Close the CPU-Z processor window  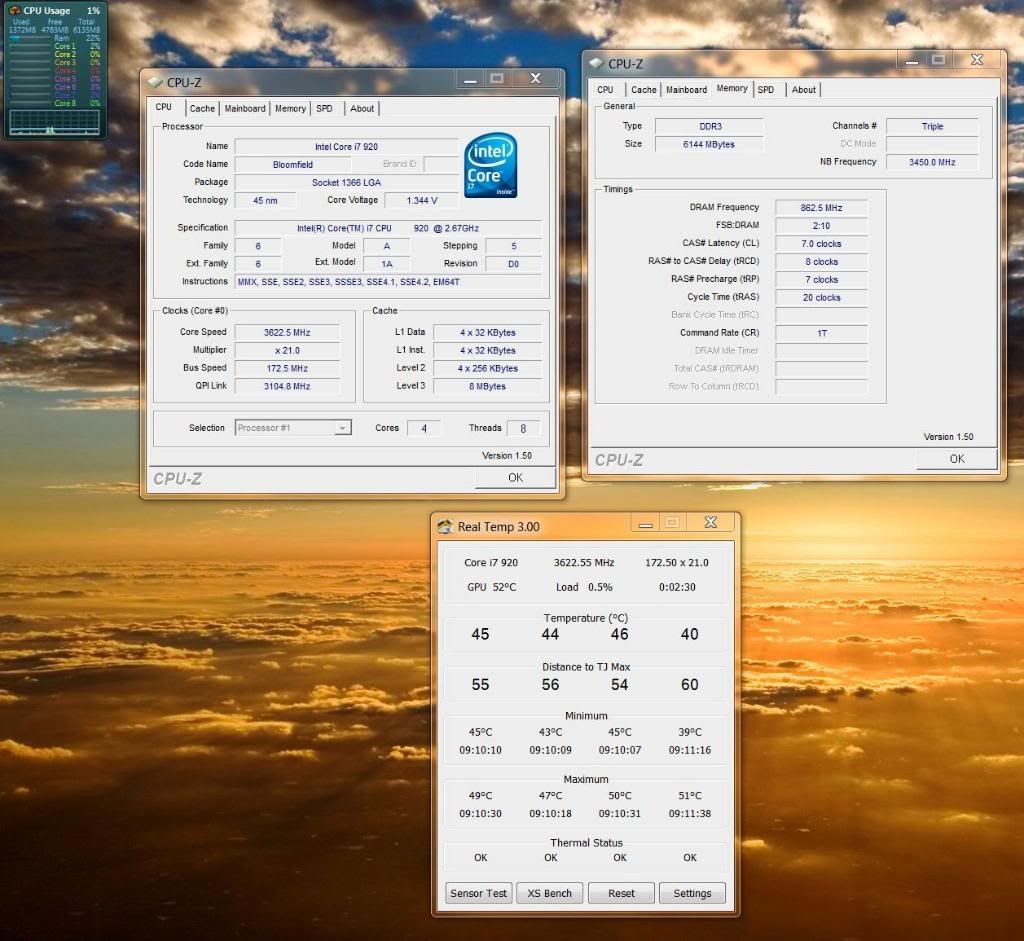(x=536, y=78)
